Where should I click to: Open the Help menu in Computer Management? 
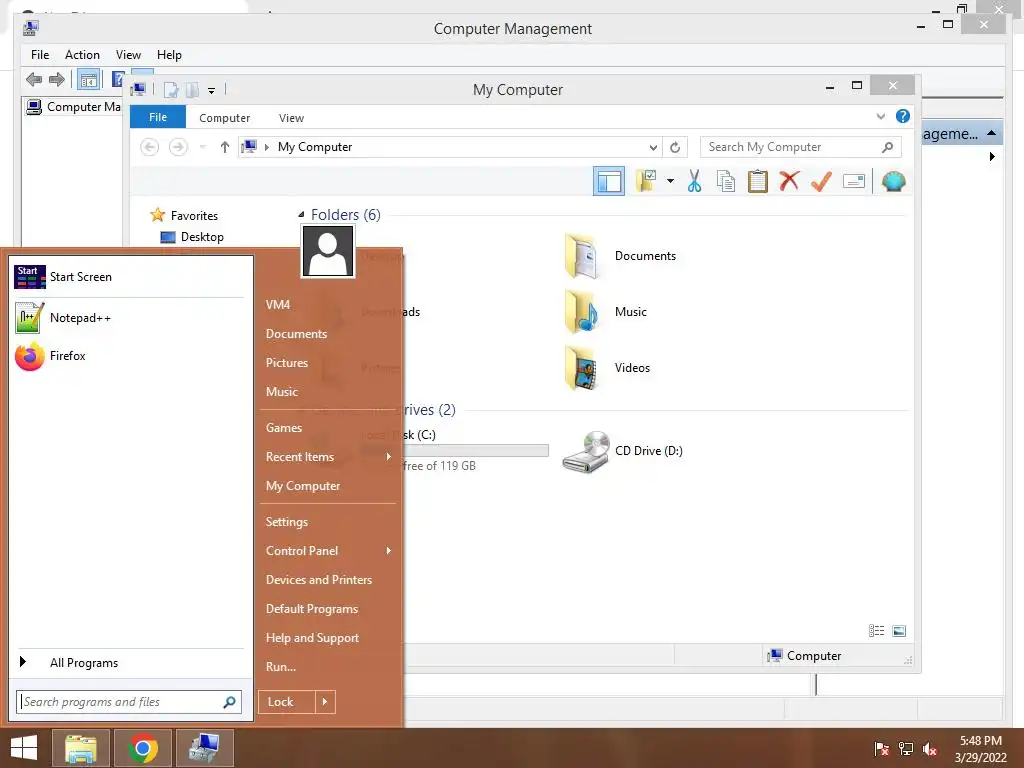[x=169, y=55]
